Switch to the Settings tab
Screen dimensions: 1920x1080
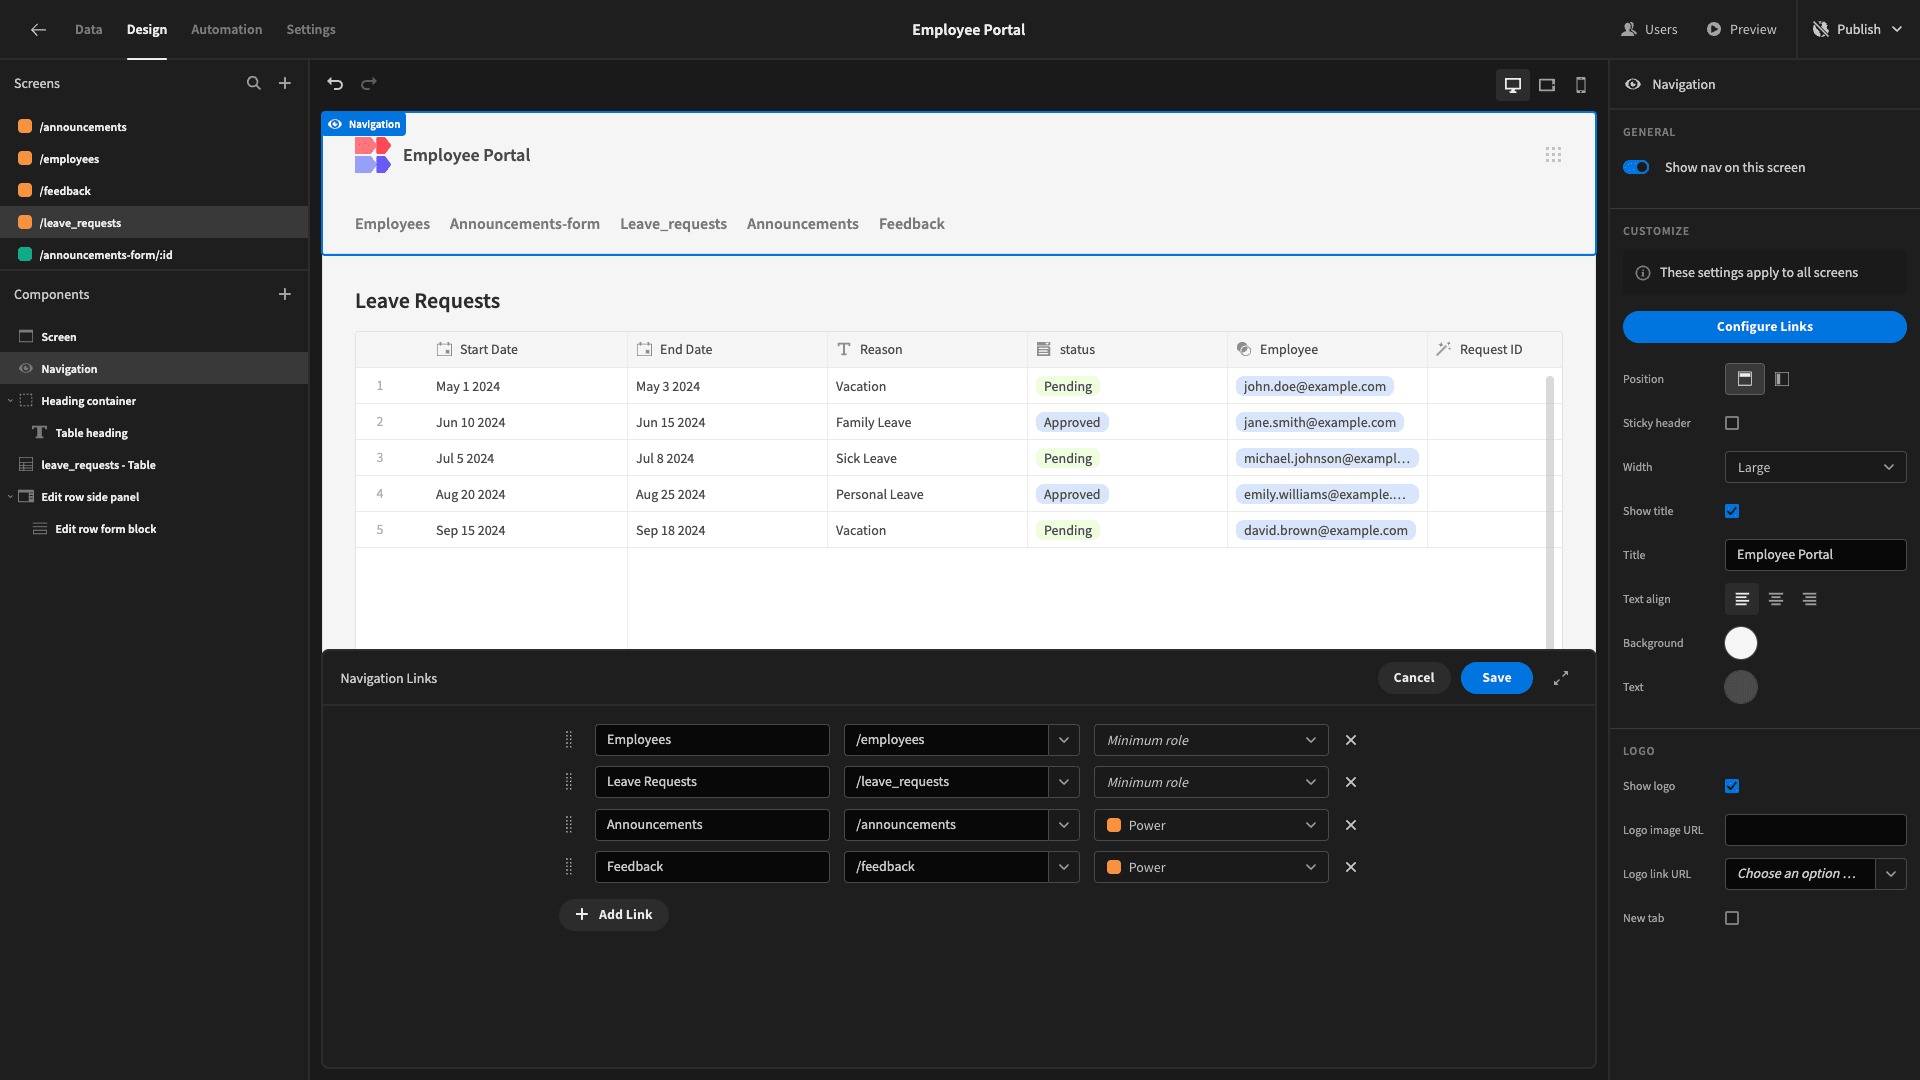[x=311, y=30]
